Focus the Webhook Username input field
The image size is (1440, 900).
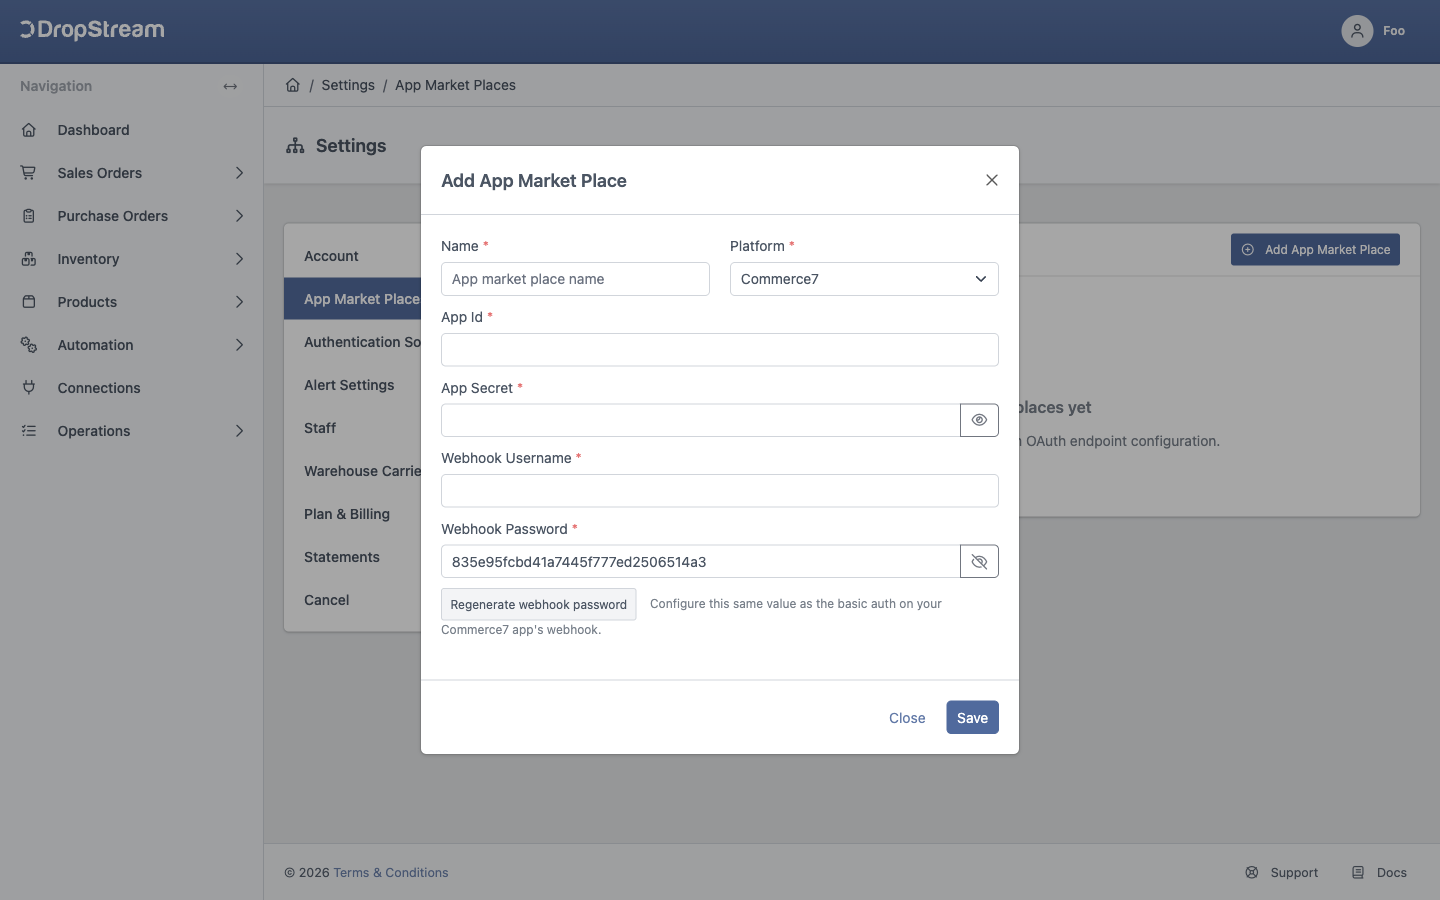[x=720, y=491]
